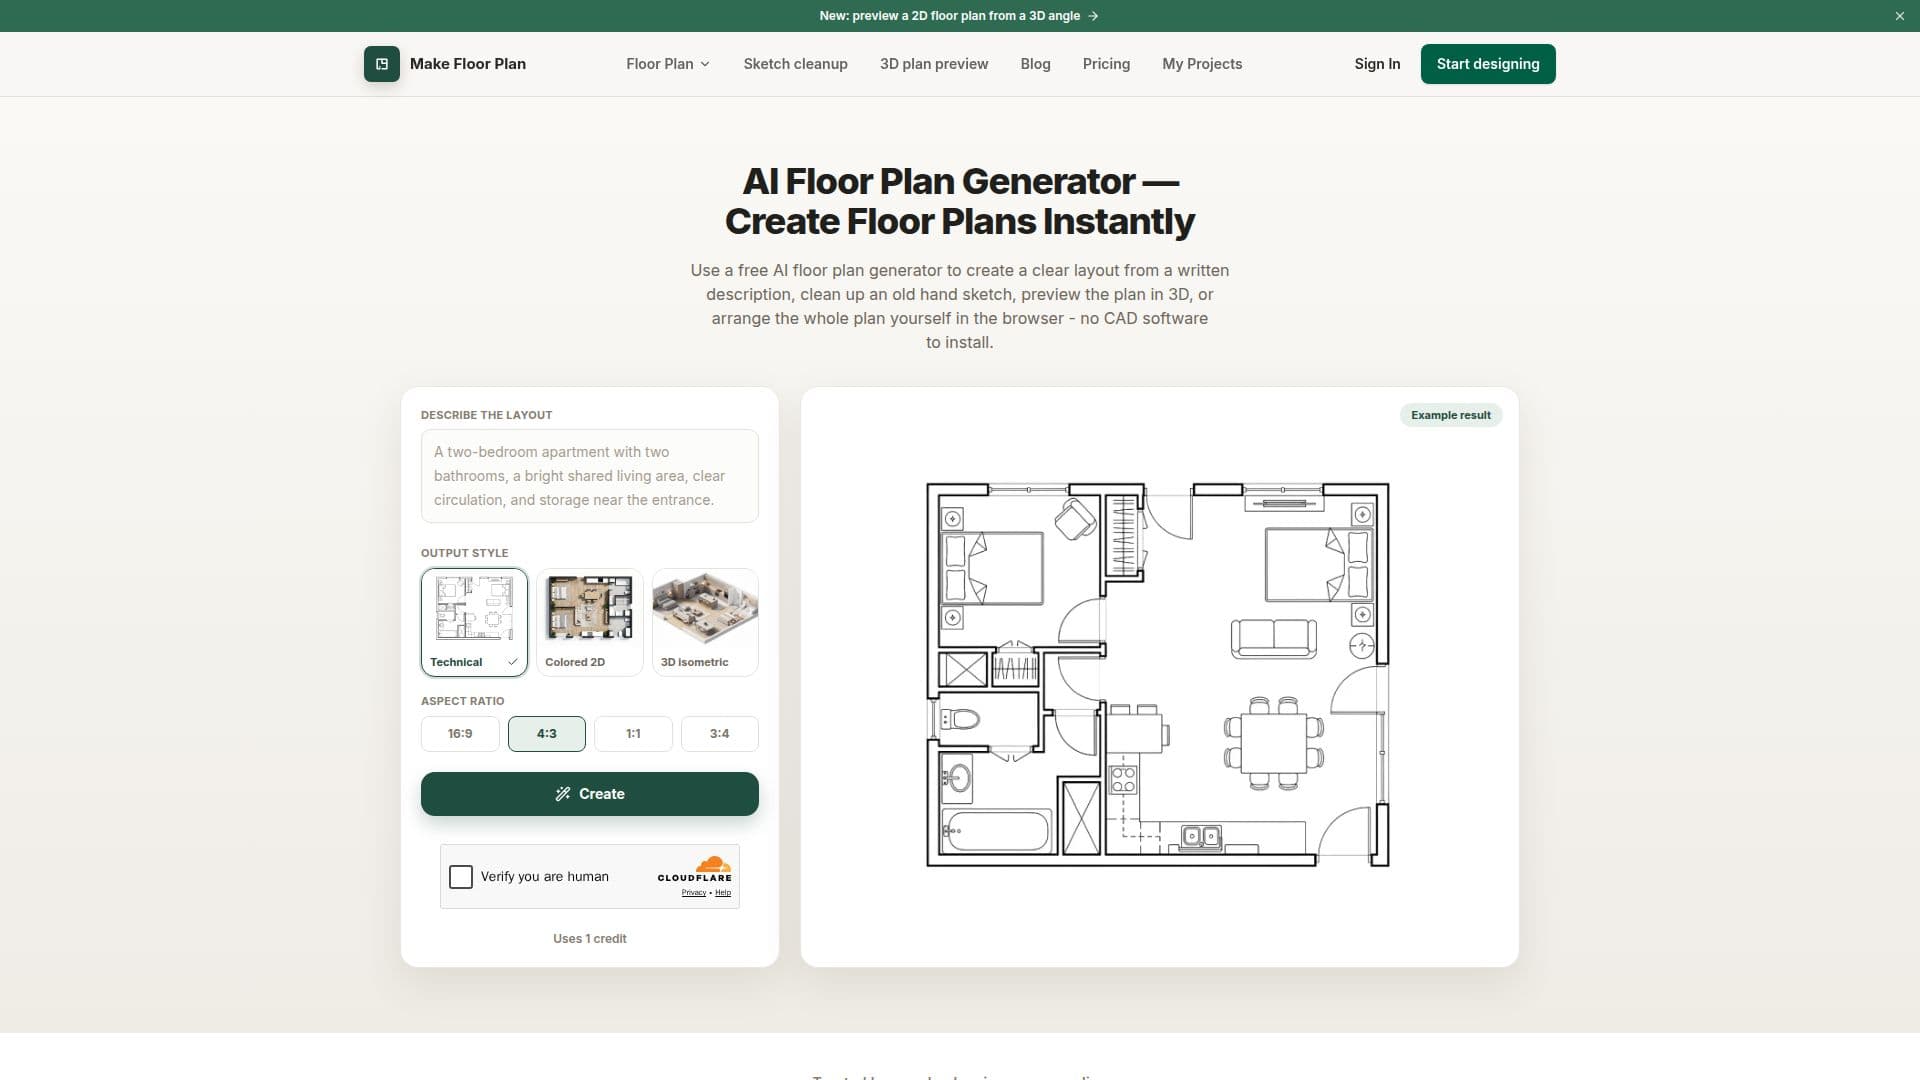Viewport: 1920px width, 1080px height.
Task: Click the example floor plan image
Action: pos(1158,675)
